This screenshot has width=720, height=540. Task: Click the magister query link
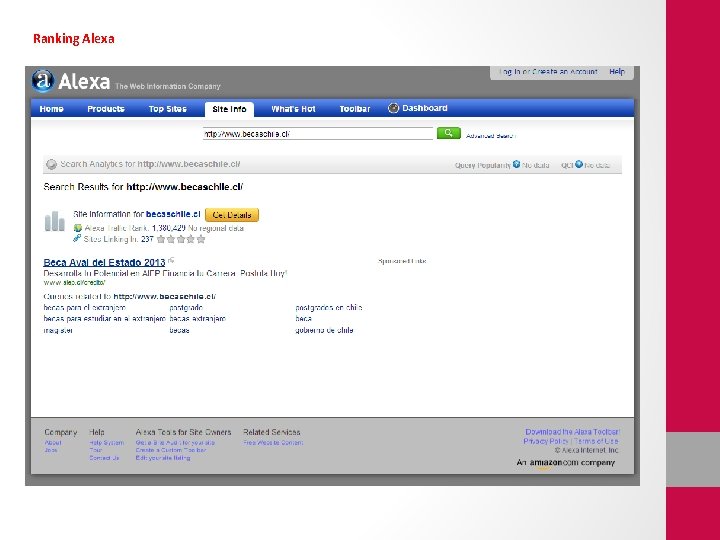click(x=58, y=330)
